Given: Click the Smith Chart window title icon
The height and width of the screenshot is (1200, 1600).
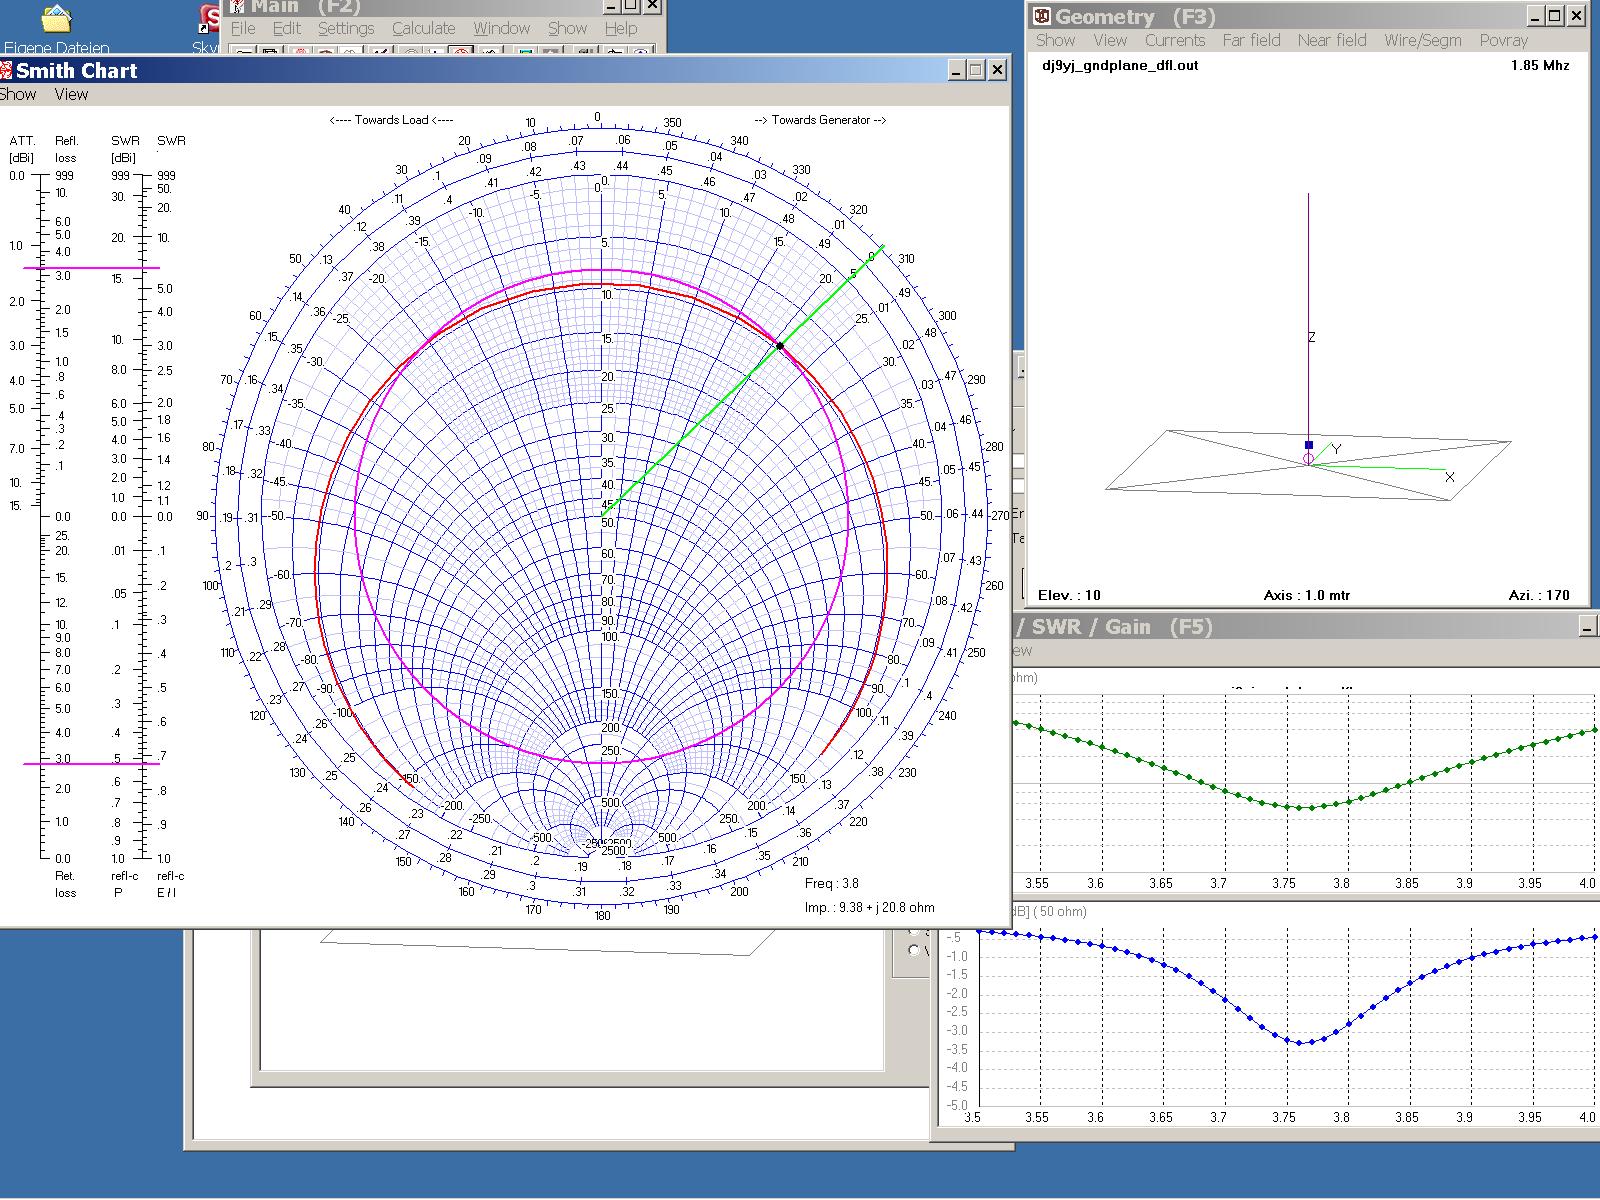Looking at the screenshot, I should point(6,70).
